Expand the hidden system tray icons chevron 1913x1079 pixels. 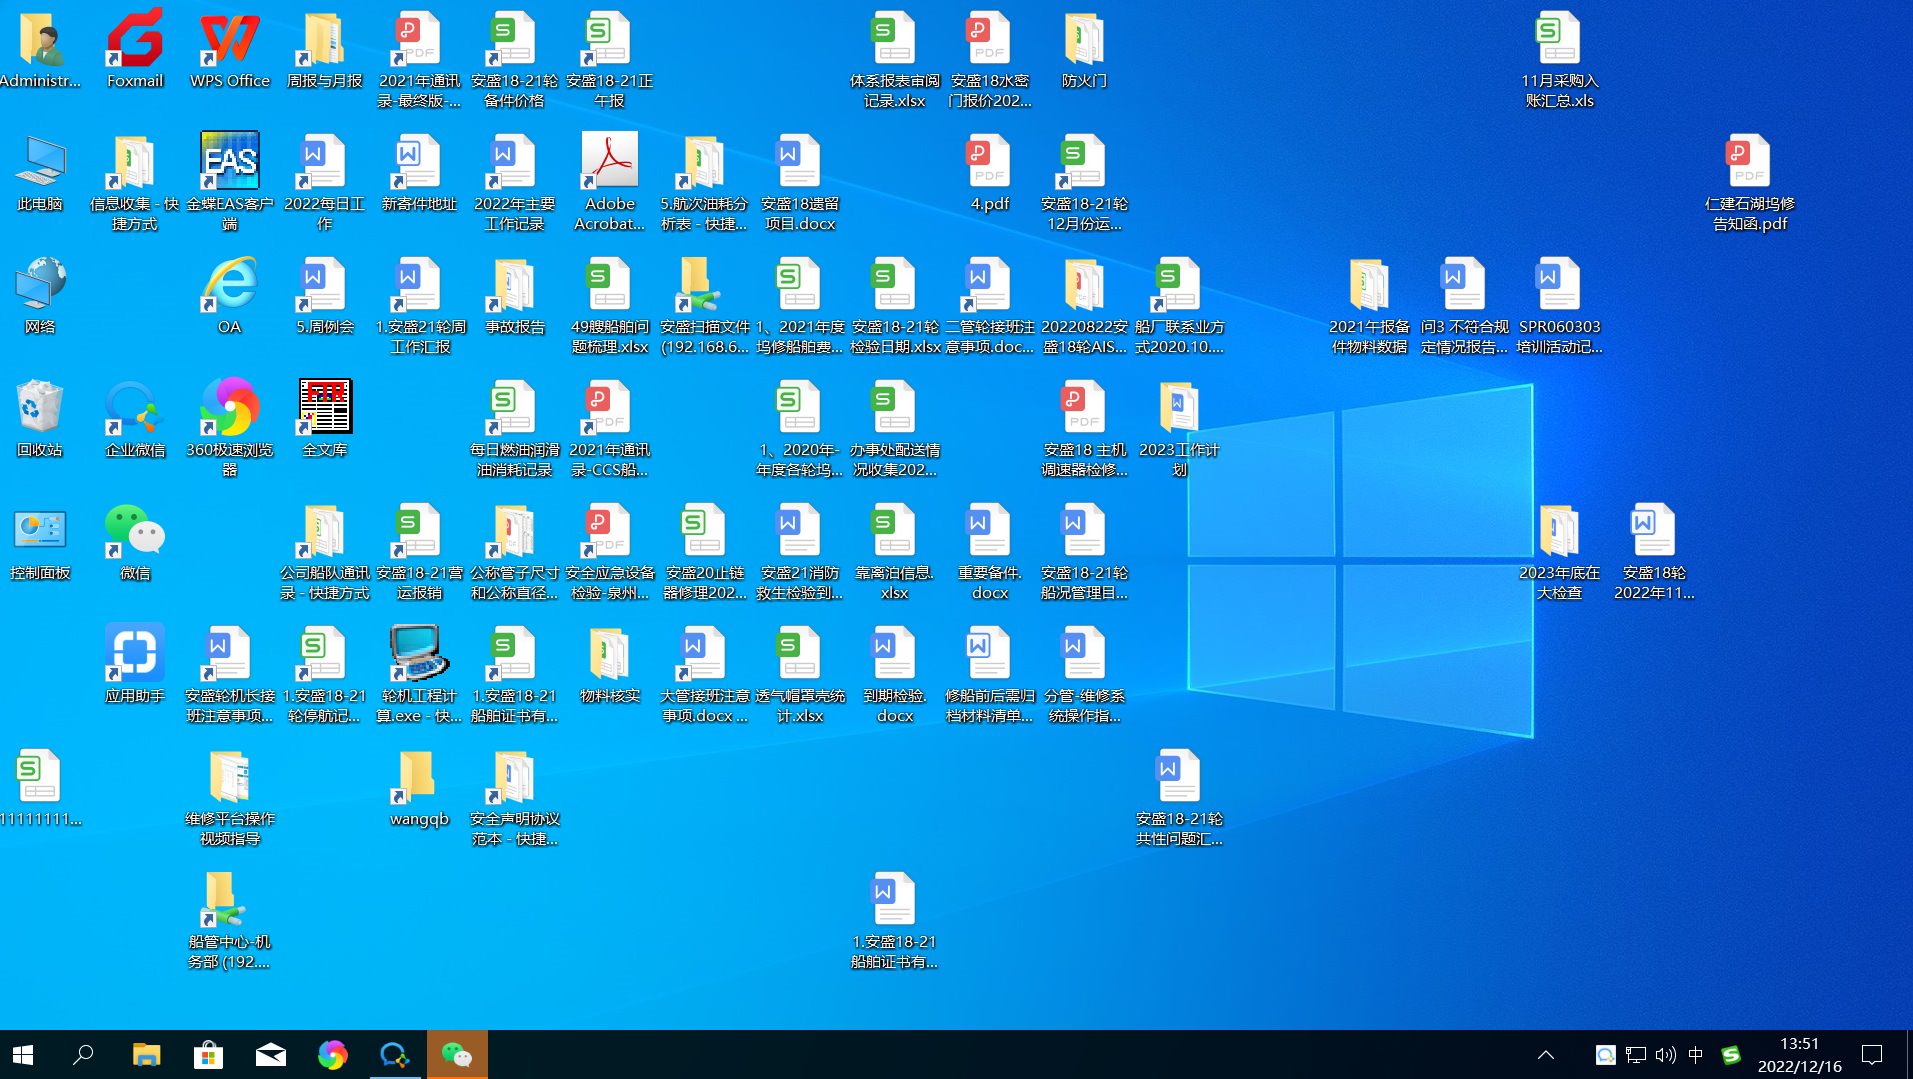[1545, 1055]
